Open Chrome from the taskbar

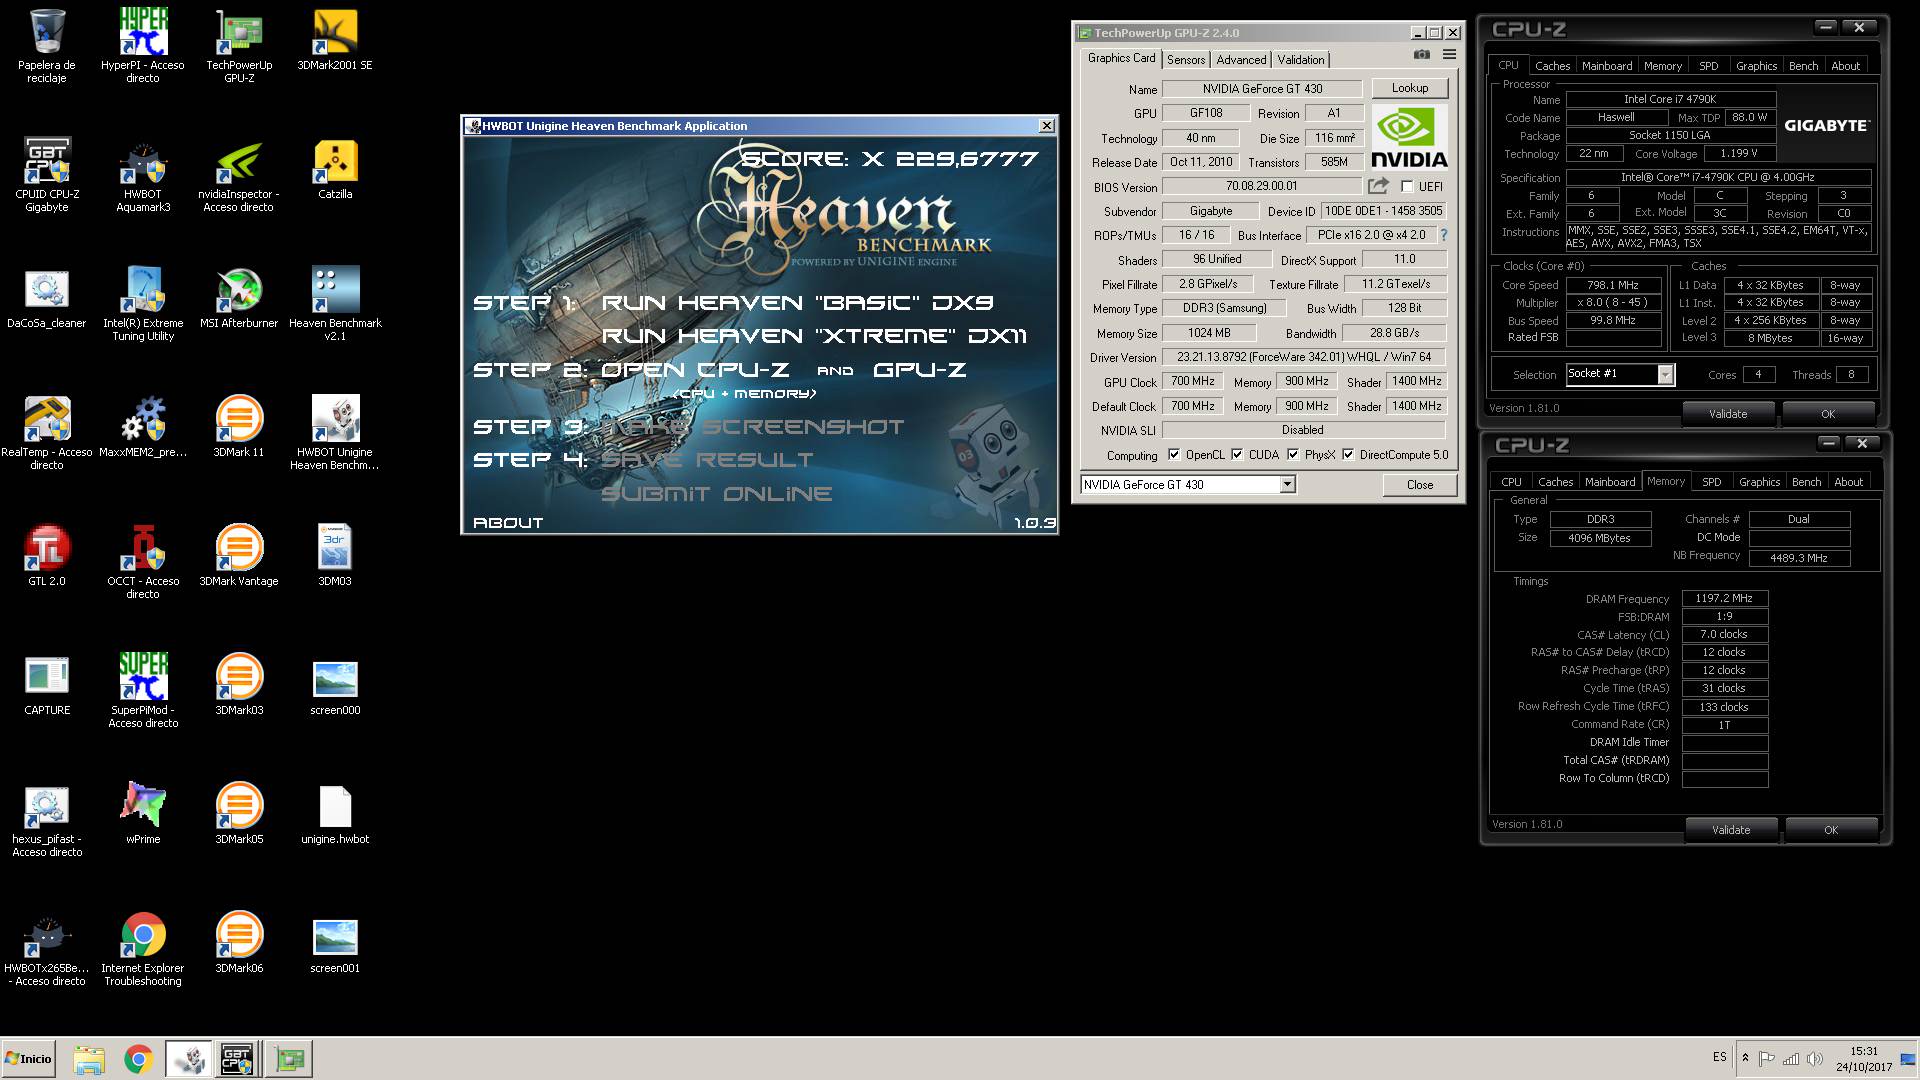138,1059
